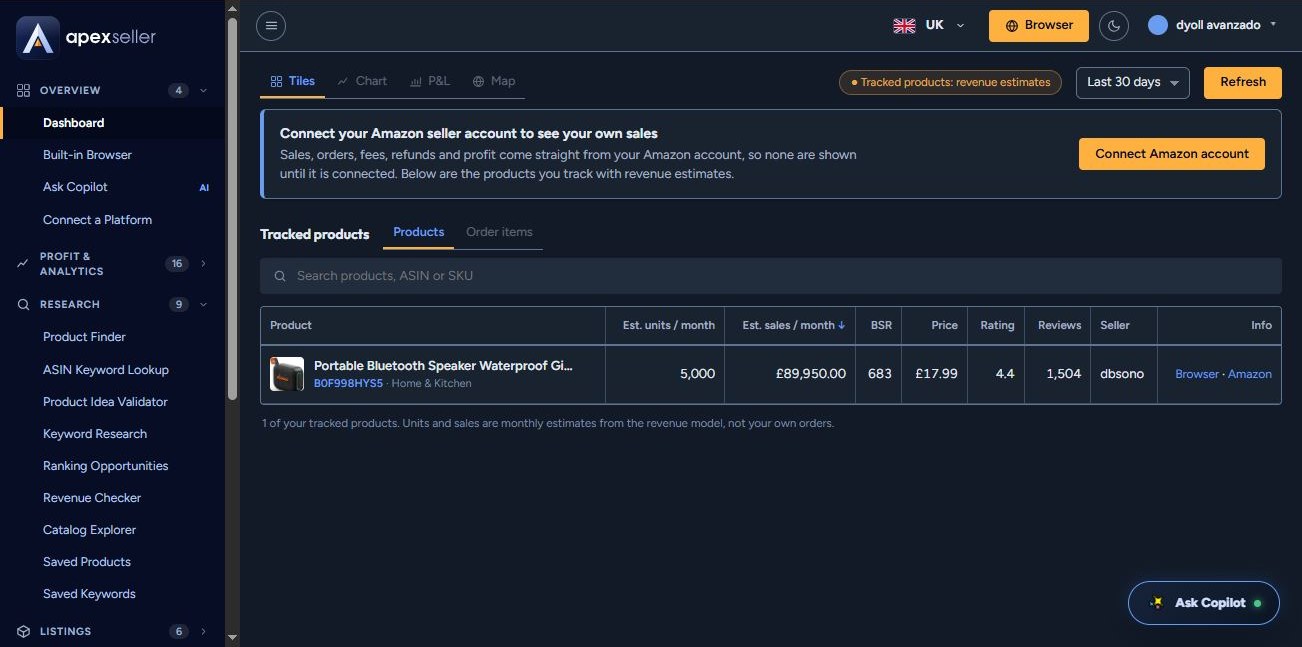Click ASIN B0F998HYS5 link
The height and width of the screenshot is (647, 1302).
tap(349, 383)
